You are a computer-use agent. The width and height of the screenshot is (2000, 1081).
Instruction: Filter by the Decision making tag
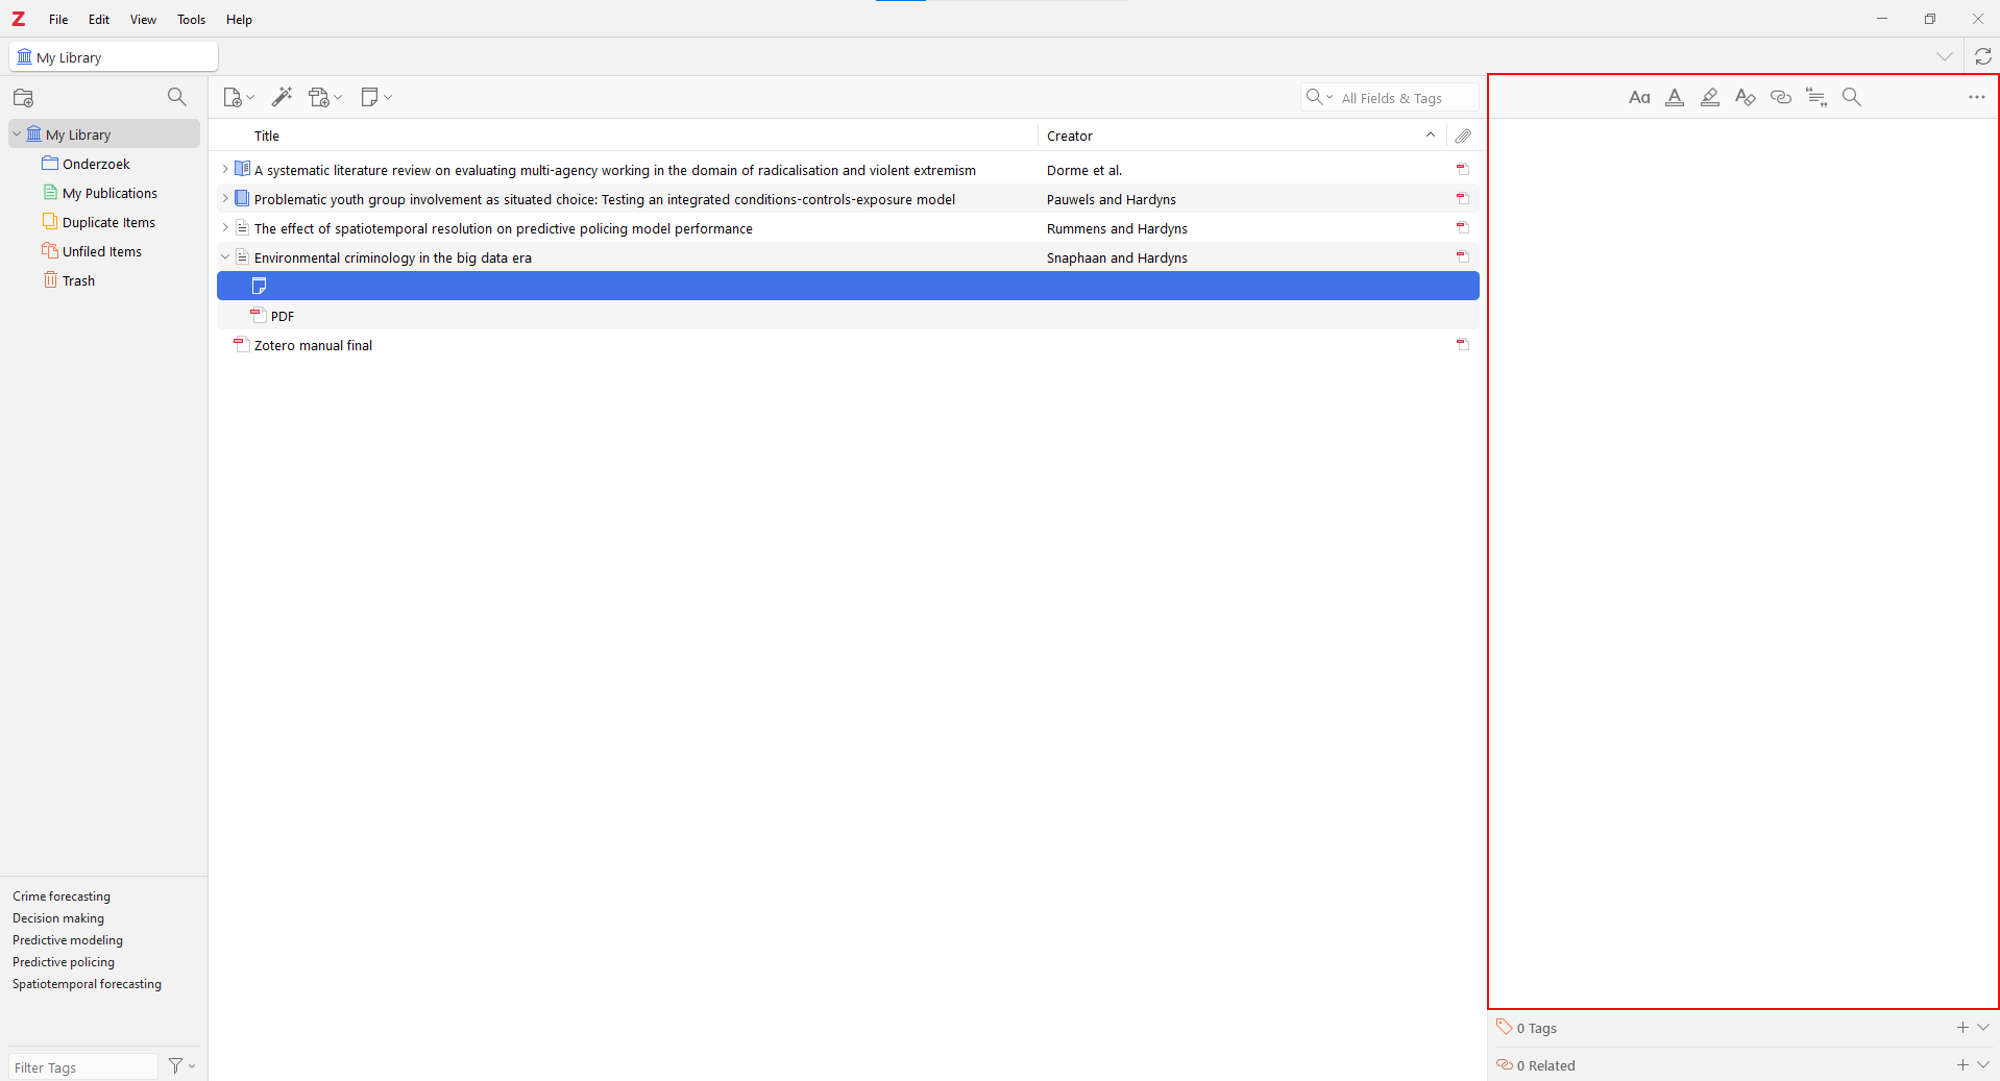point(58,918)
